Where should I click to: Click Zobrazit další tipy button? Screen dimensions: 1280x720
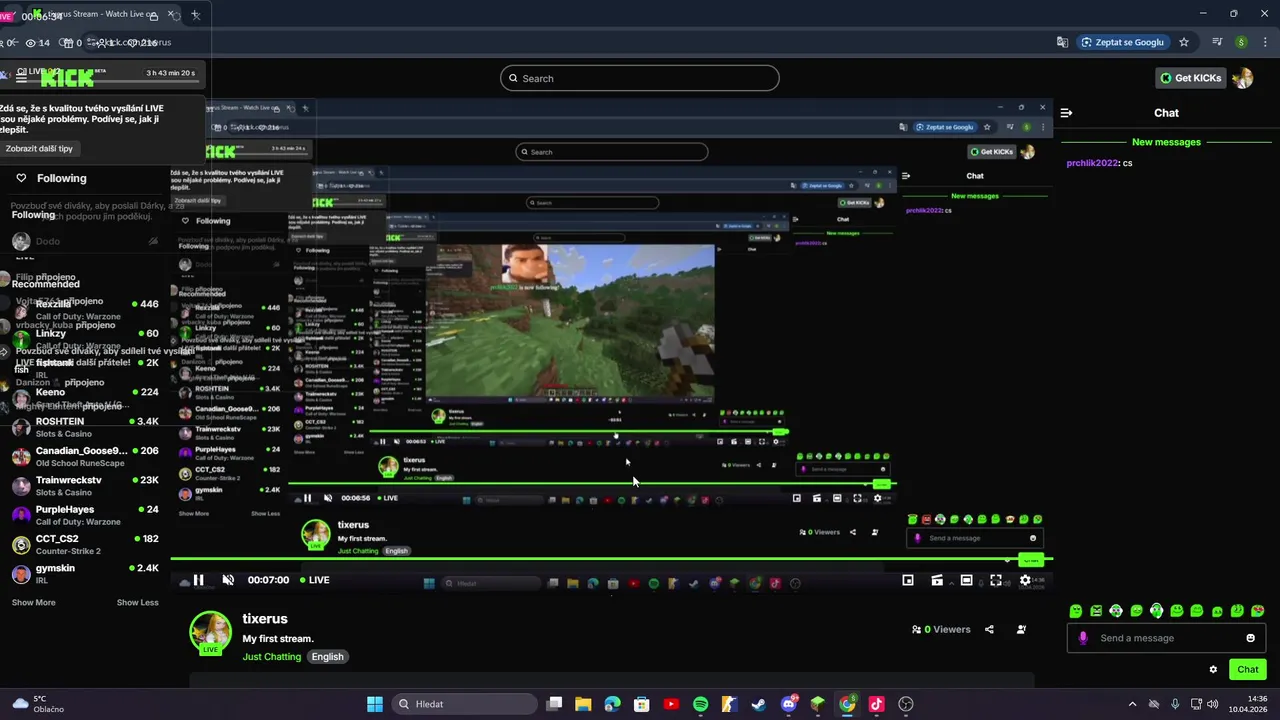pyautogui.click(x=39, y=148)
